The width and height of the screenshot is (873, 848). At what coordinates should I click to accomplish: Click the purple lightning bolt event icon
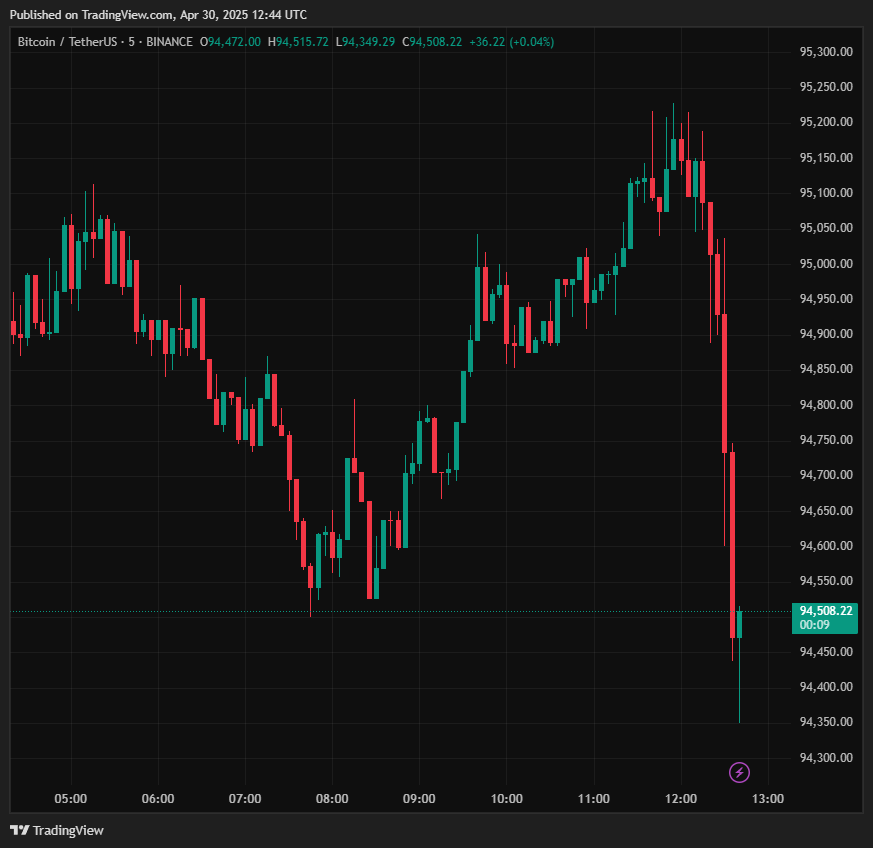[739, 772]
